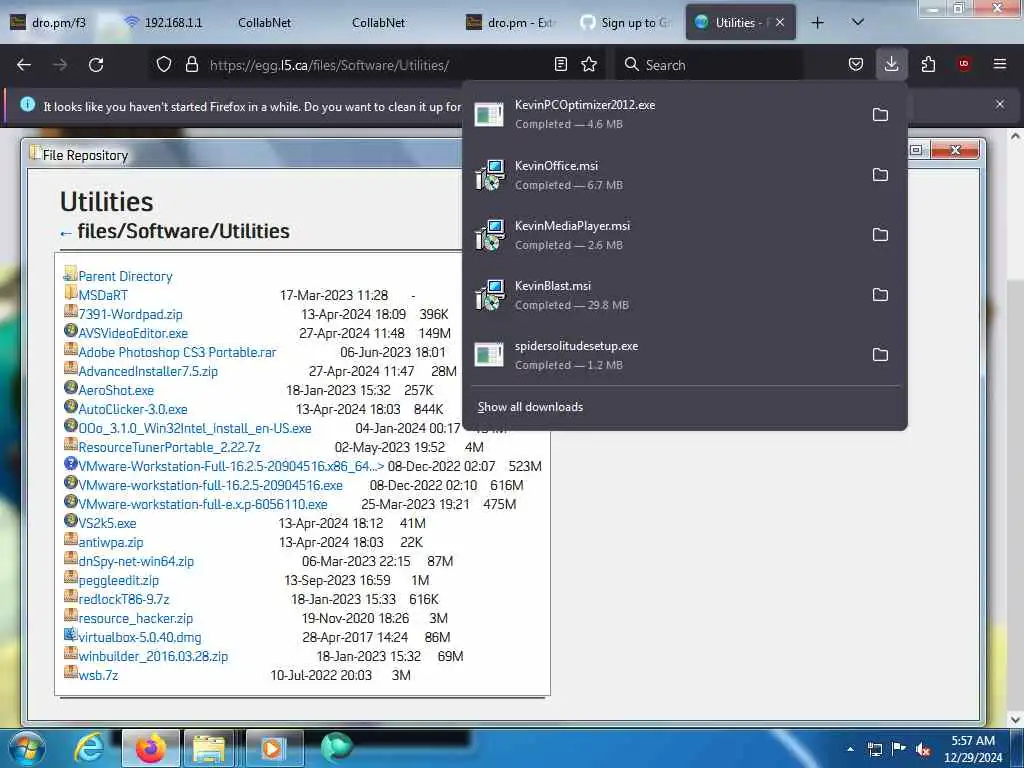Open the spidersolitudesetup.exe download entry
Screen dimensions: 1024x768
663,355
